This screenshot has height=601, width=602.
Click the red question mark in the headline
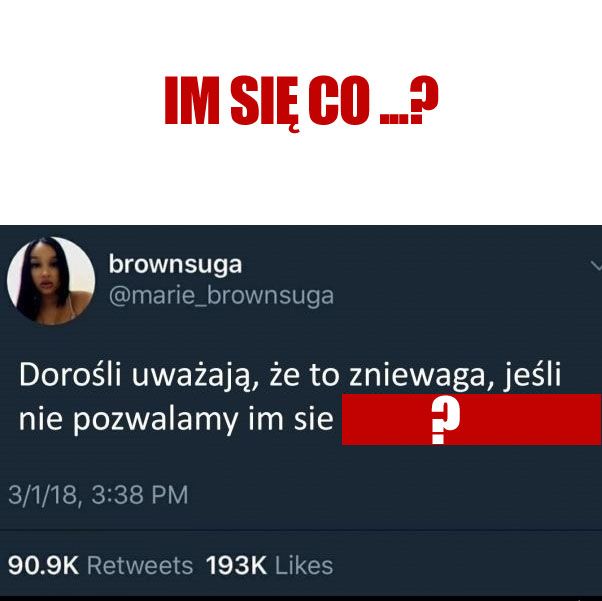[x=423, y=99]
